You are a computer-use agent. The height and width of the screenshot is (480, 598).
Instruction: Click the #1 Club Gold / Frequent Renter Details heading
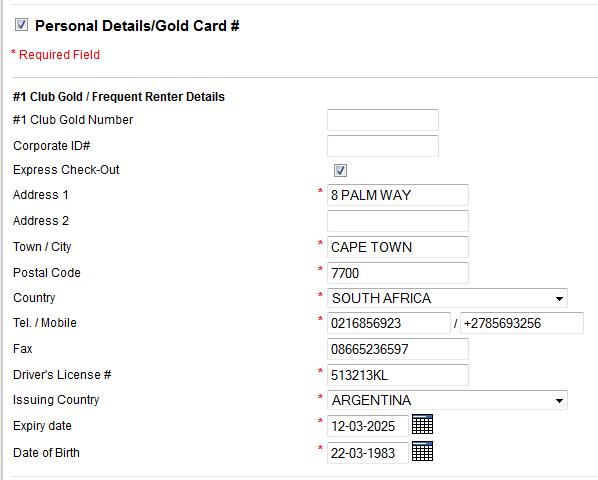[x=119, y=97]
